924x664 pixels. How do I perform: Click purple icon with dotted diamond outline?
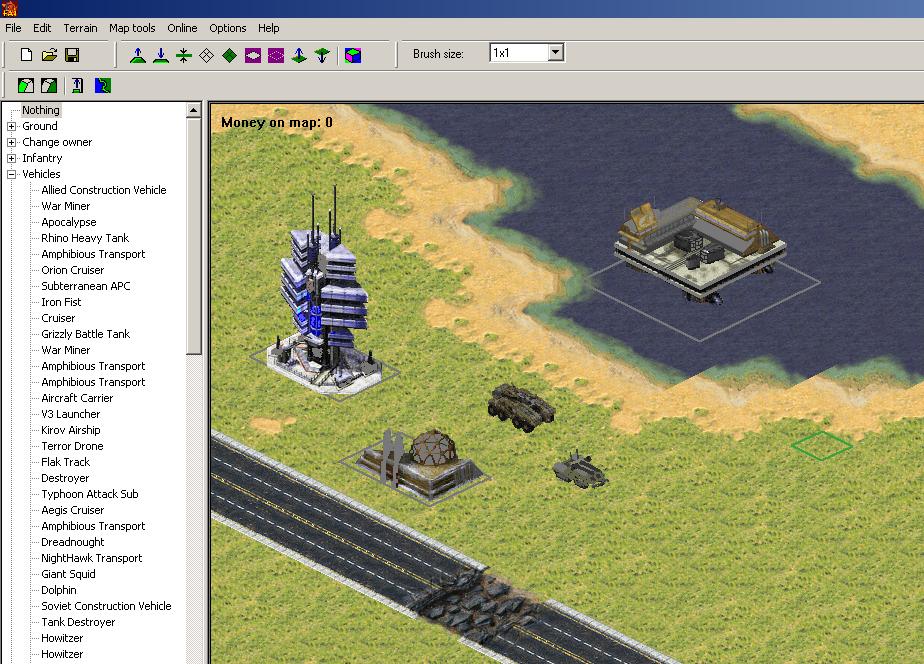coord(276,55)
